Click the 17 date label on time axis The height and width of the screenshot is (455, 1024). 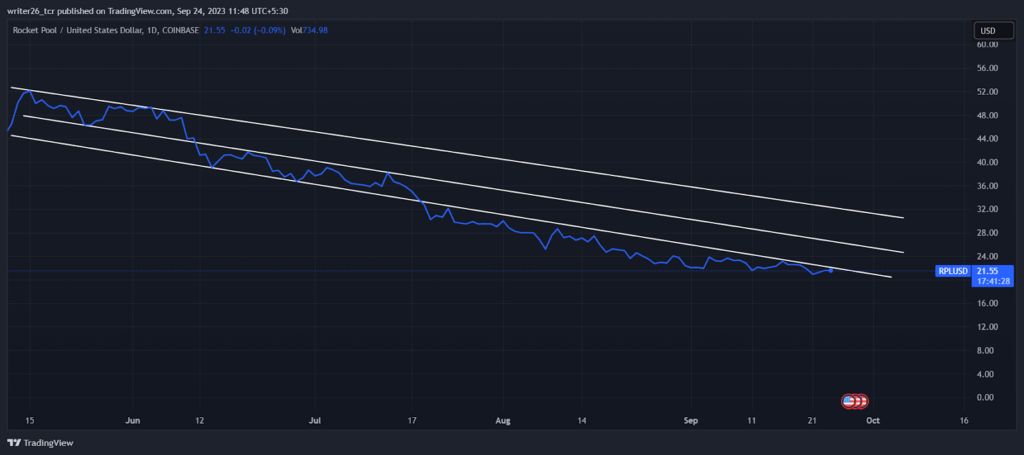tap(411, 420)
